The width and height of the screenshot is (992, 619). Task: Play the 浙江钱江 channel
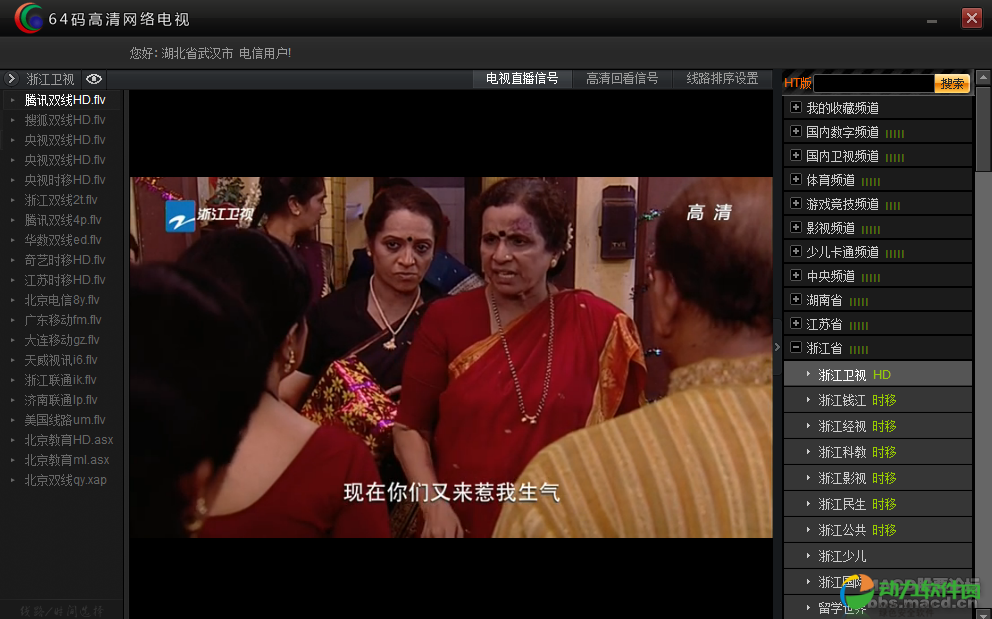842,400
